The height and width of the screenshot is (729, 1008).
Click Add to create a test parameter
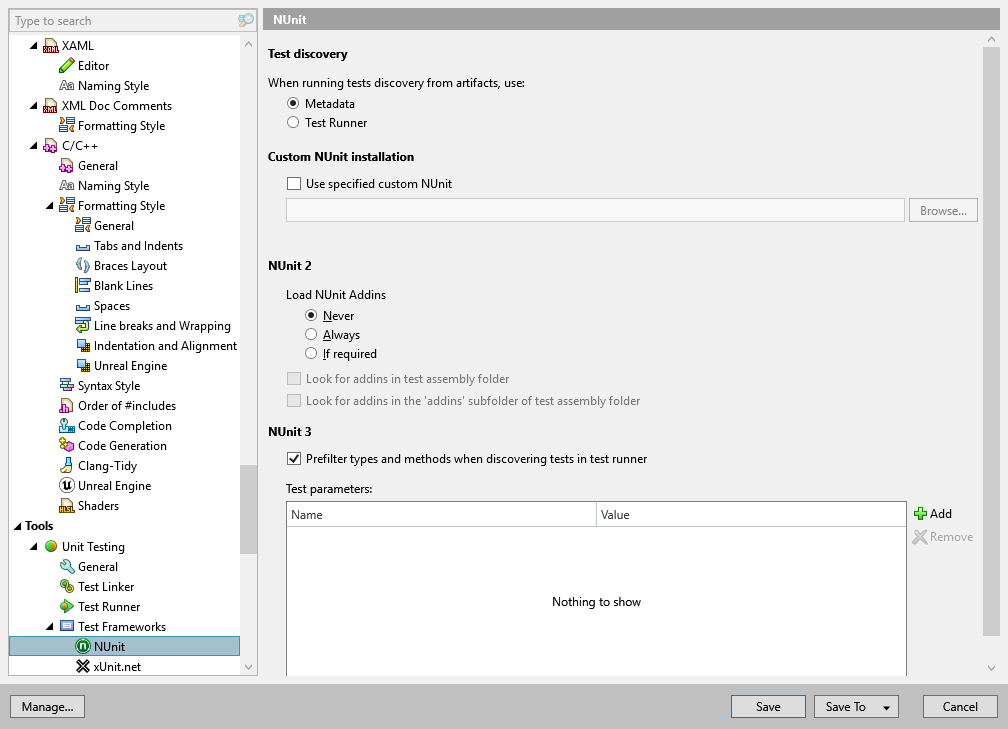[x=932, y=513]
